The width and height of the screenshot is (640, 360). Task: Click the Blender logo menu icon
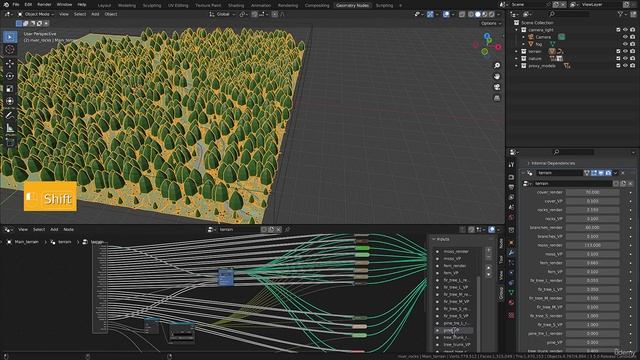coord(6,4)
